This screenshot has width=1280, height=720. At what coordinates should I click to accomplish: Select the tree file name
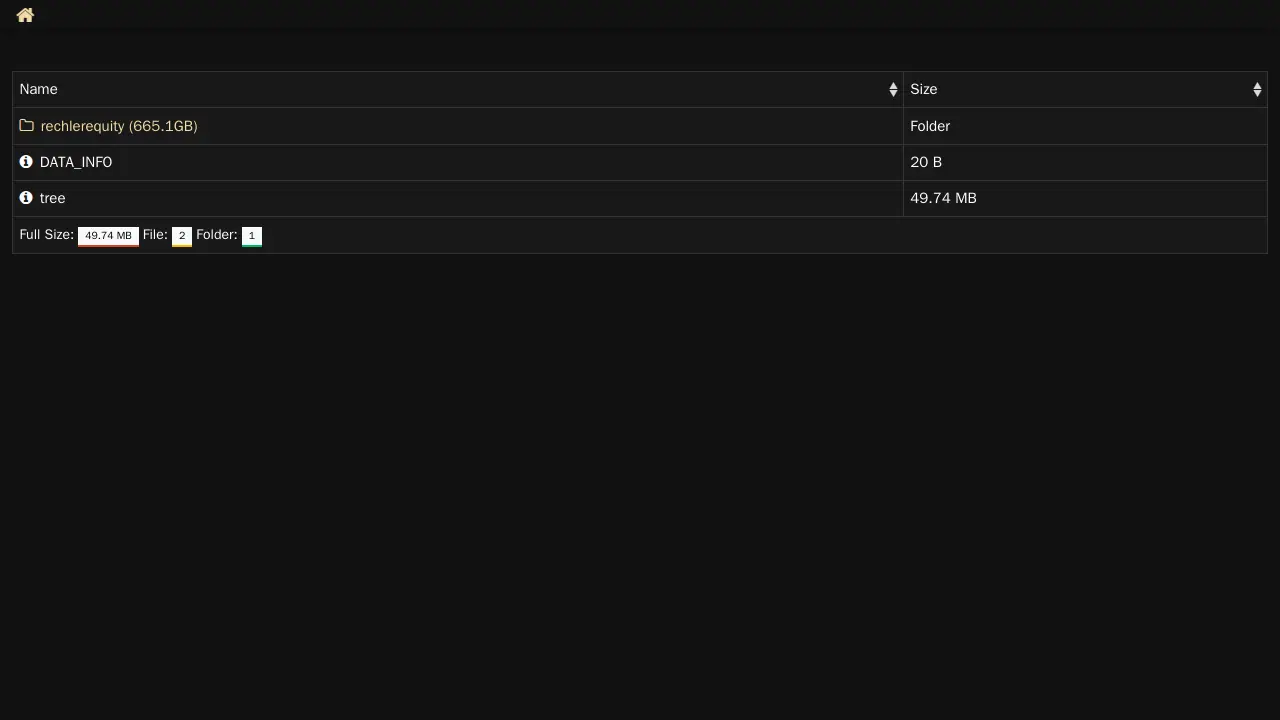pyautogui.click(x=53, y=198)
